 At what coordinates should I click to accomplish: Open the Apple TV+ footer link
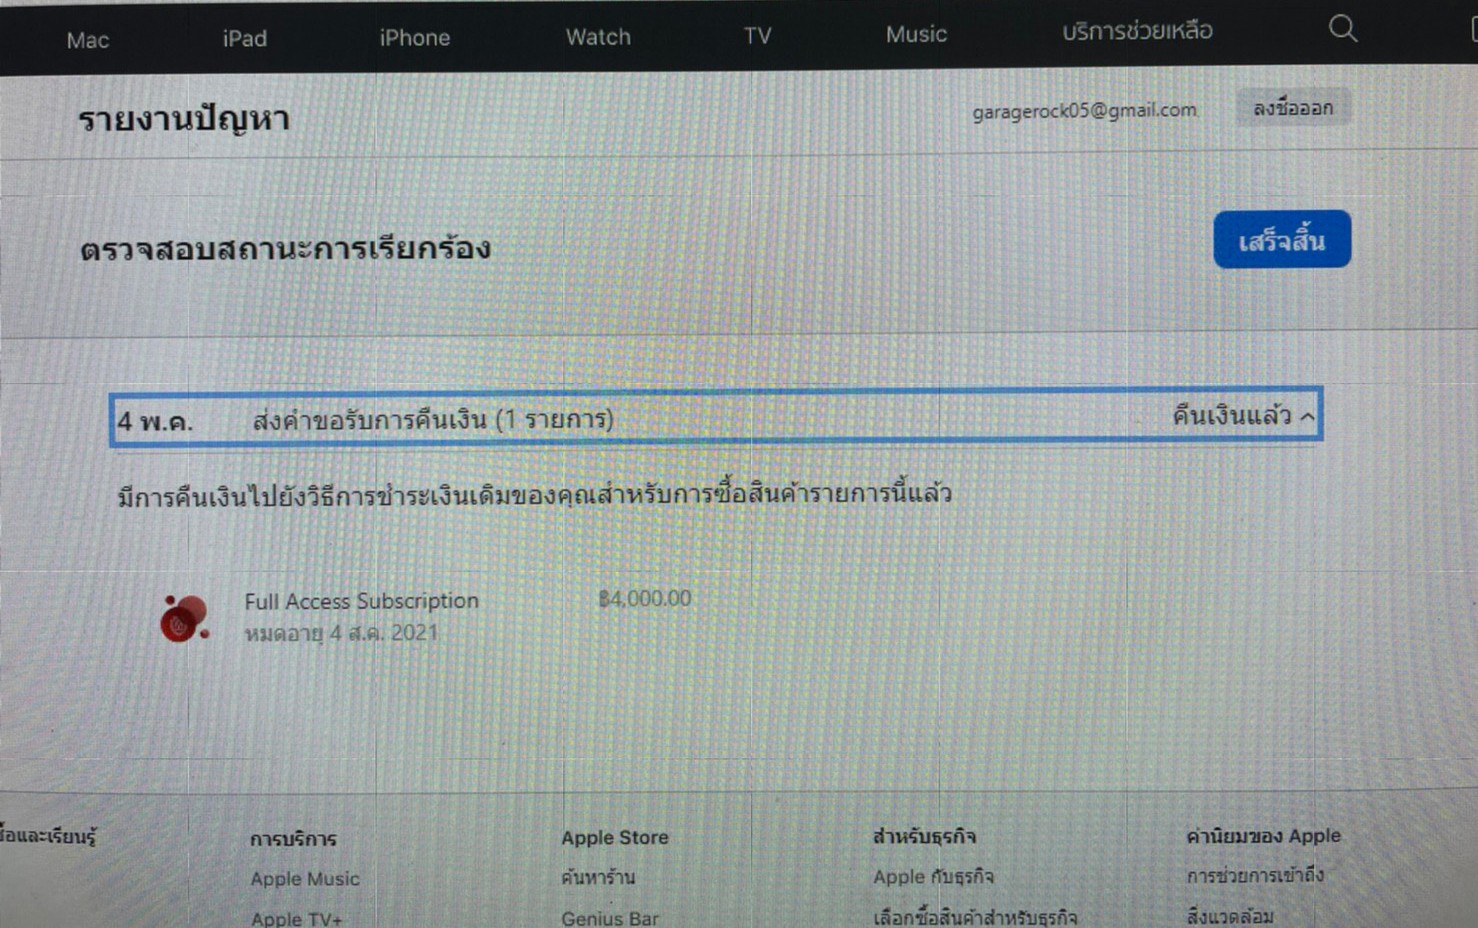(x=296, y=918)
